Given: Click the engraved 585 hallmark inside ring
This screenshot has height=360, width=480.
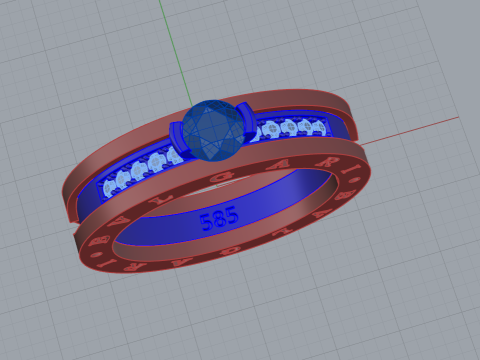Looking at the screenshot, I should (x=219, y=219).
